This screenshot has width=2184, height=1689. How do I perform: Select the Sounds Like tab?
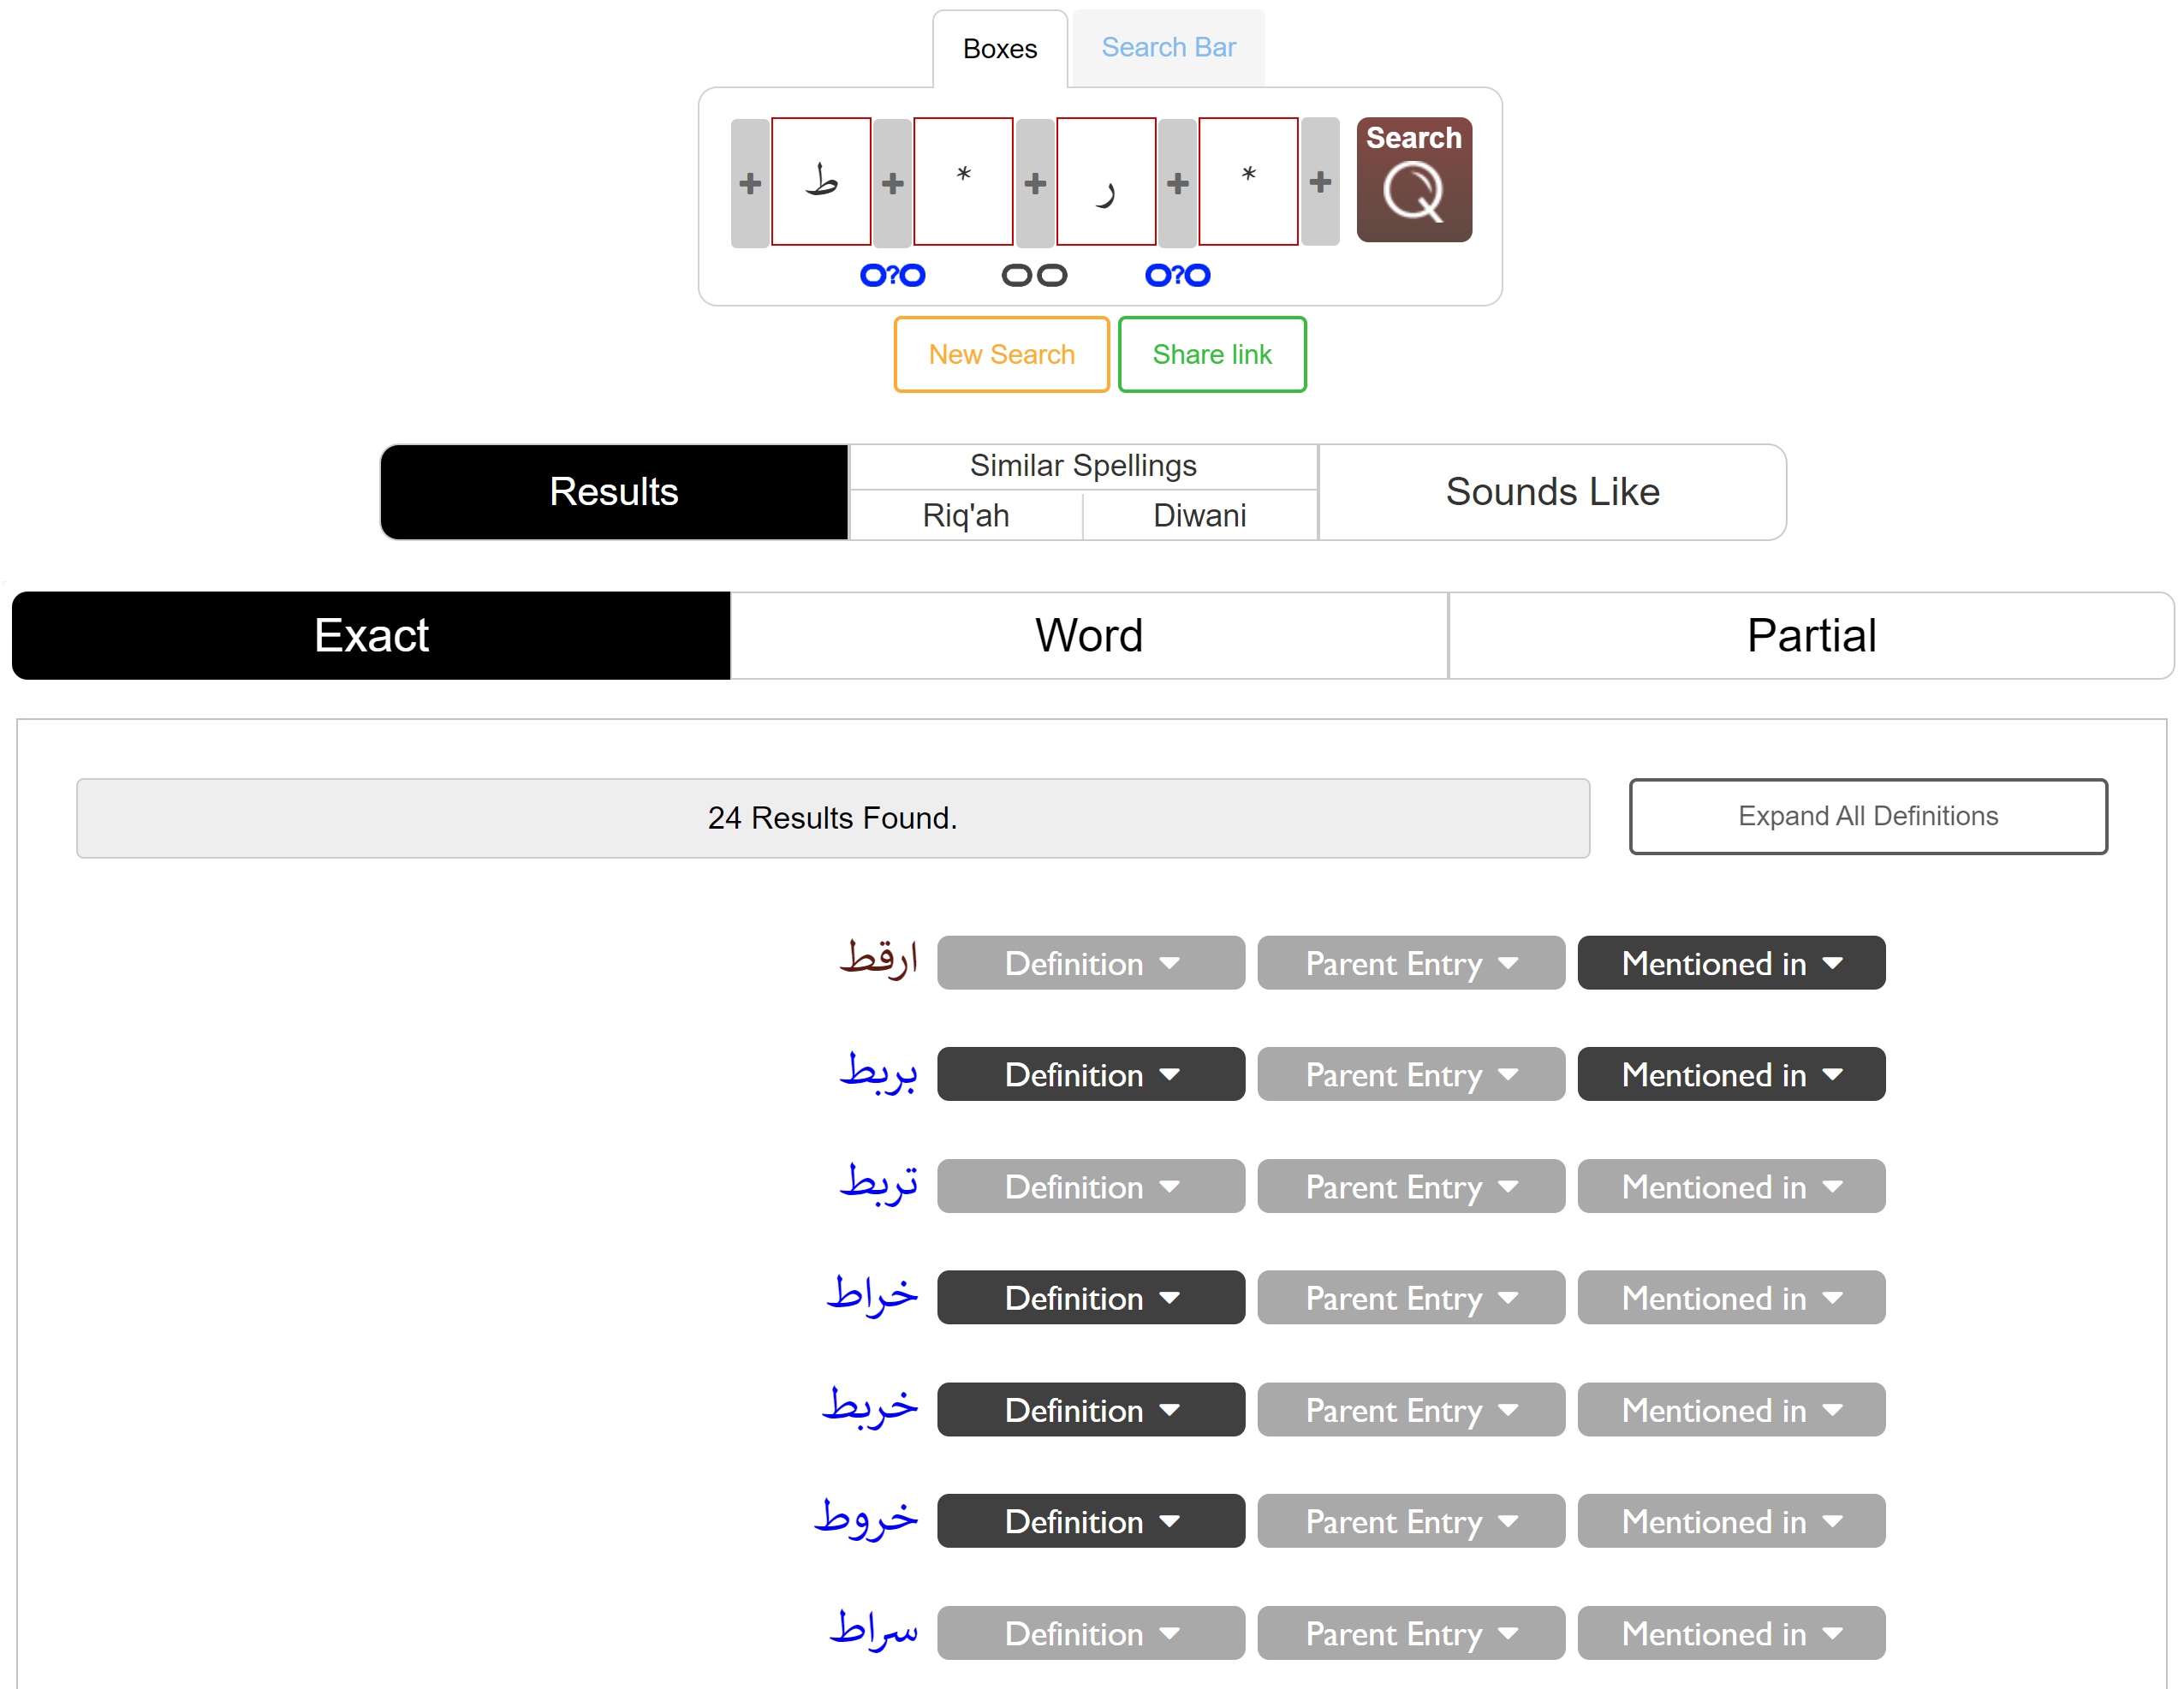pos(1551,492)
